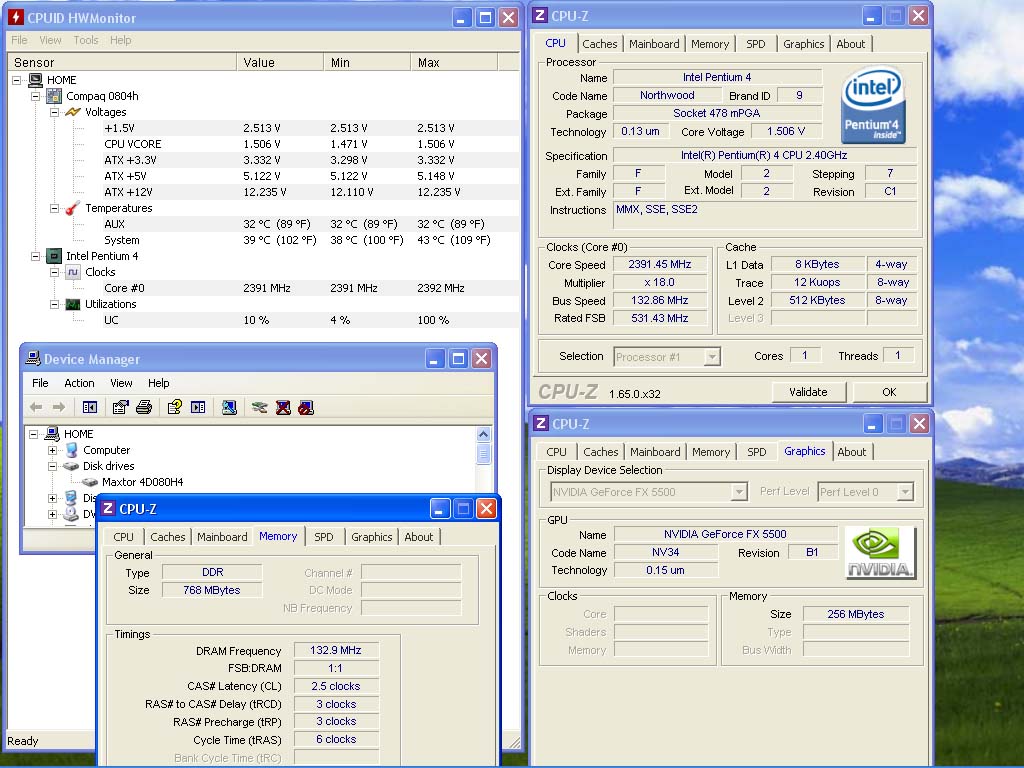Toggle the Show/Hide Console Tree toolbar icon
Screen dimensions: 1024x768
[x=90, y=408]
